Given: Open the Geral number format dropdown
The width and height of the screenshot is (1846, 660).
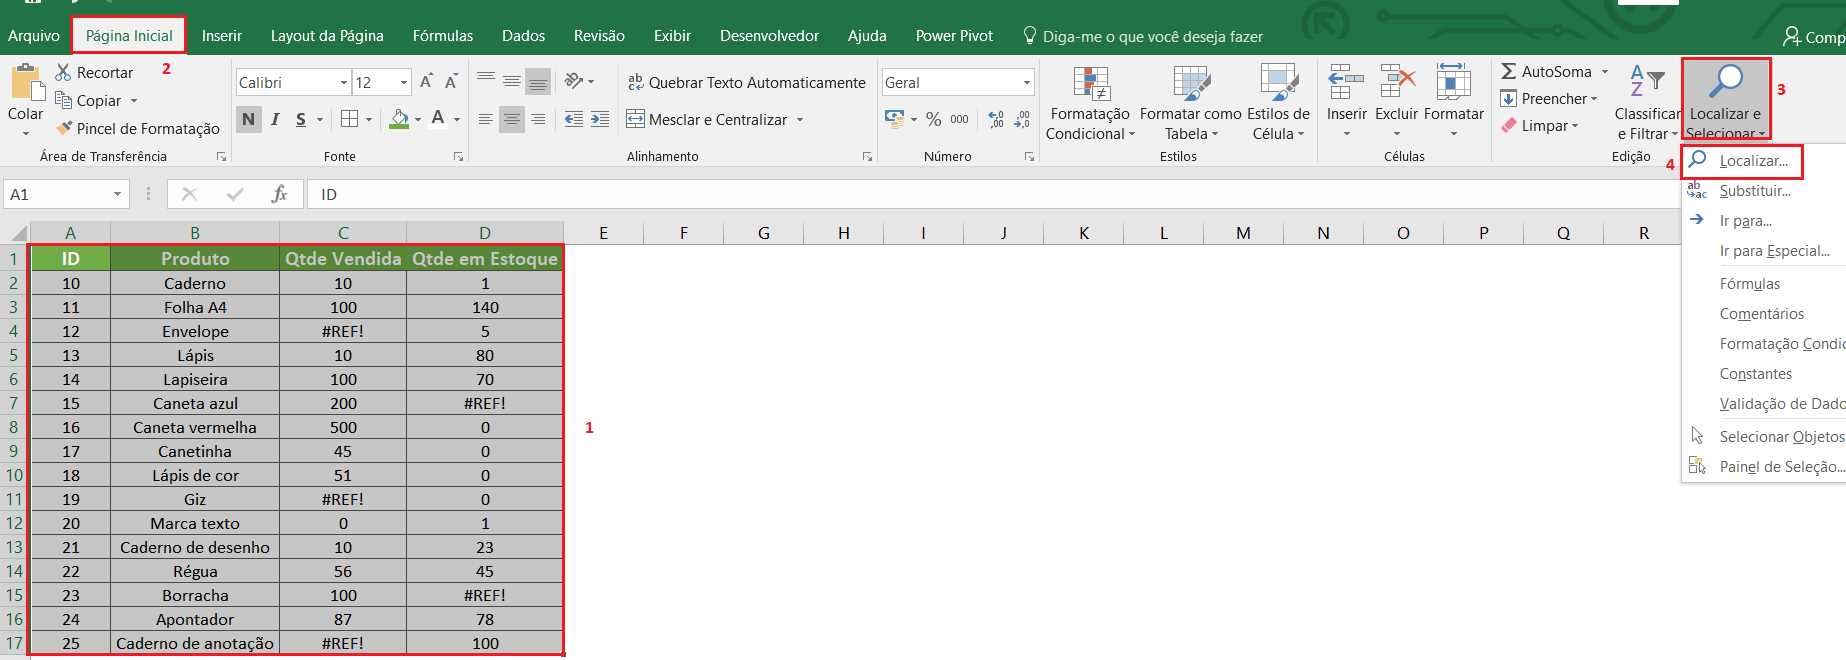Looking at the screenshot, I should (x=1026, y=83).
